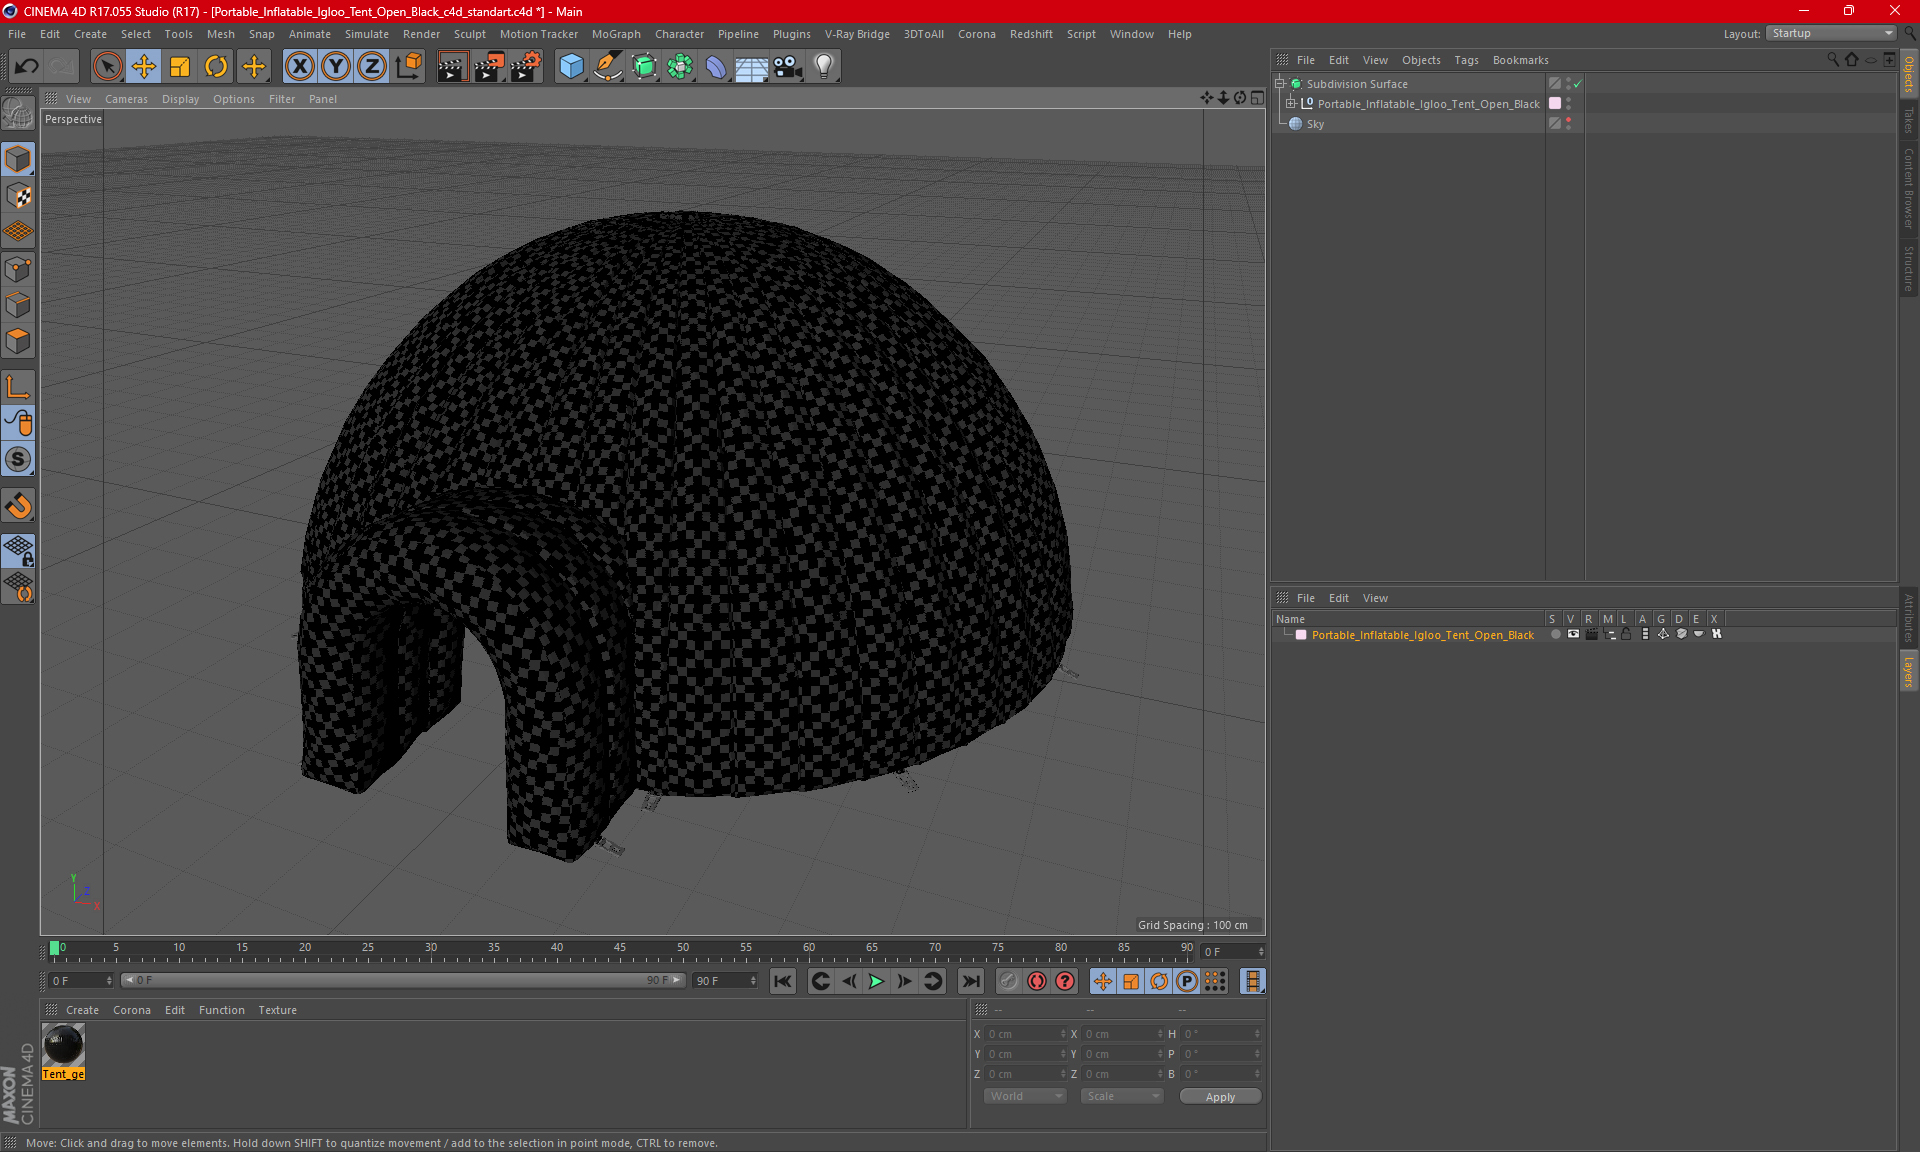The height and width of the screenshot is (1152, 1920).
Task: Open the viewport Display menu
Action: click(180, 99)
